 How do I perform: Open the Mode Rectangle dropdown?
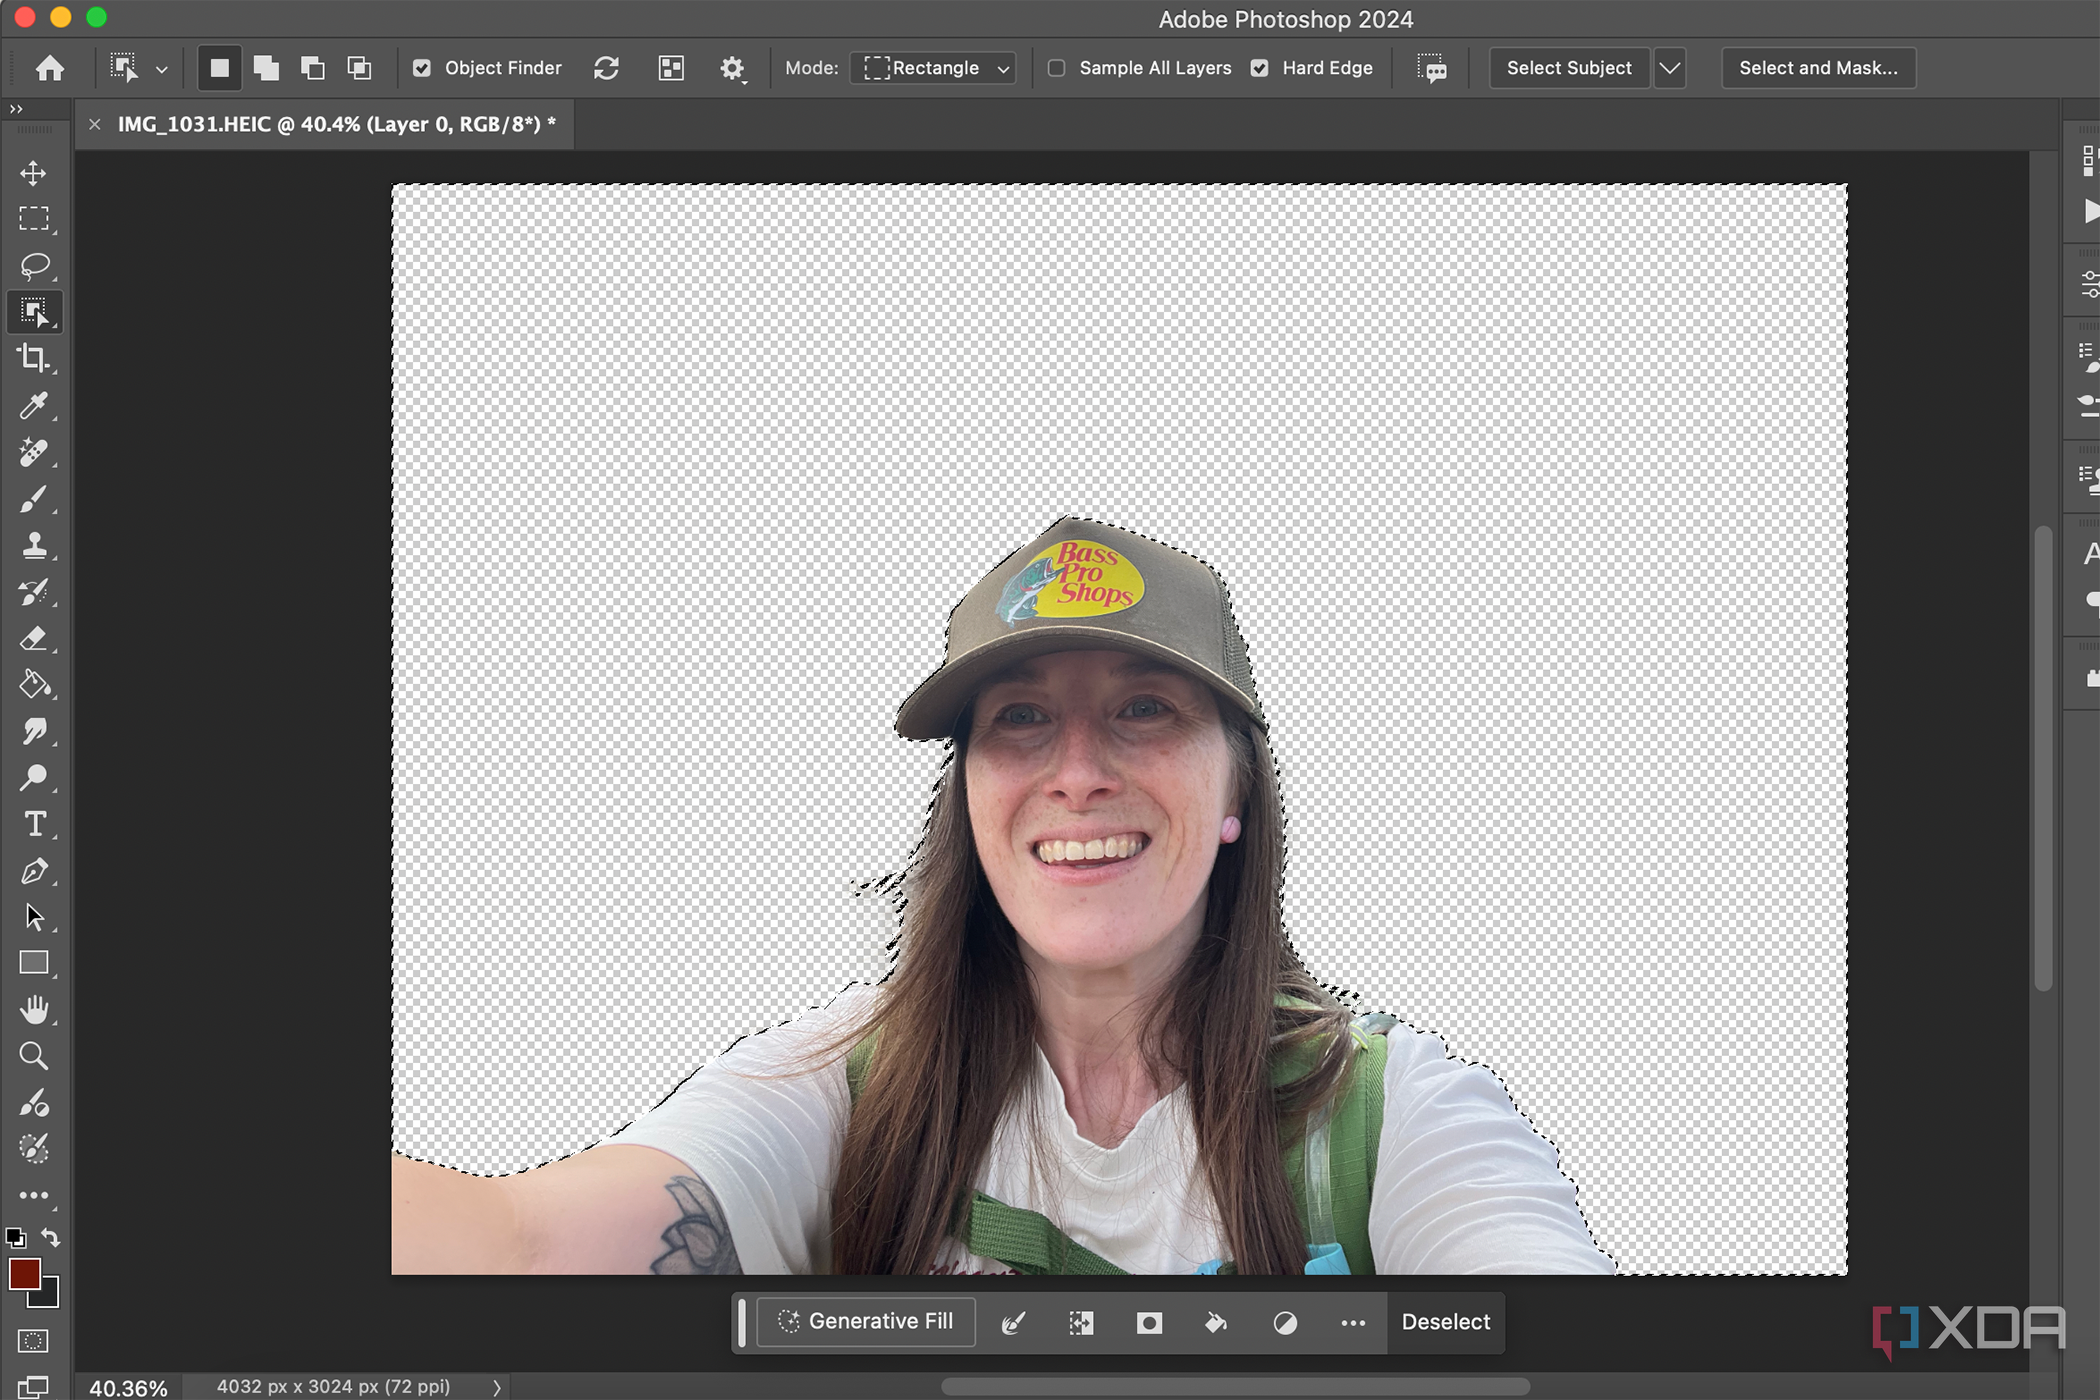(933, 68)
